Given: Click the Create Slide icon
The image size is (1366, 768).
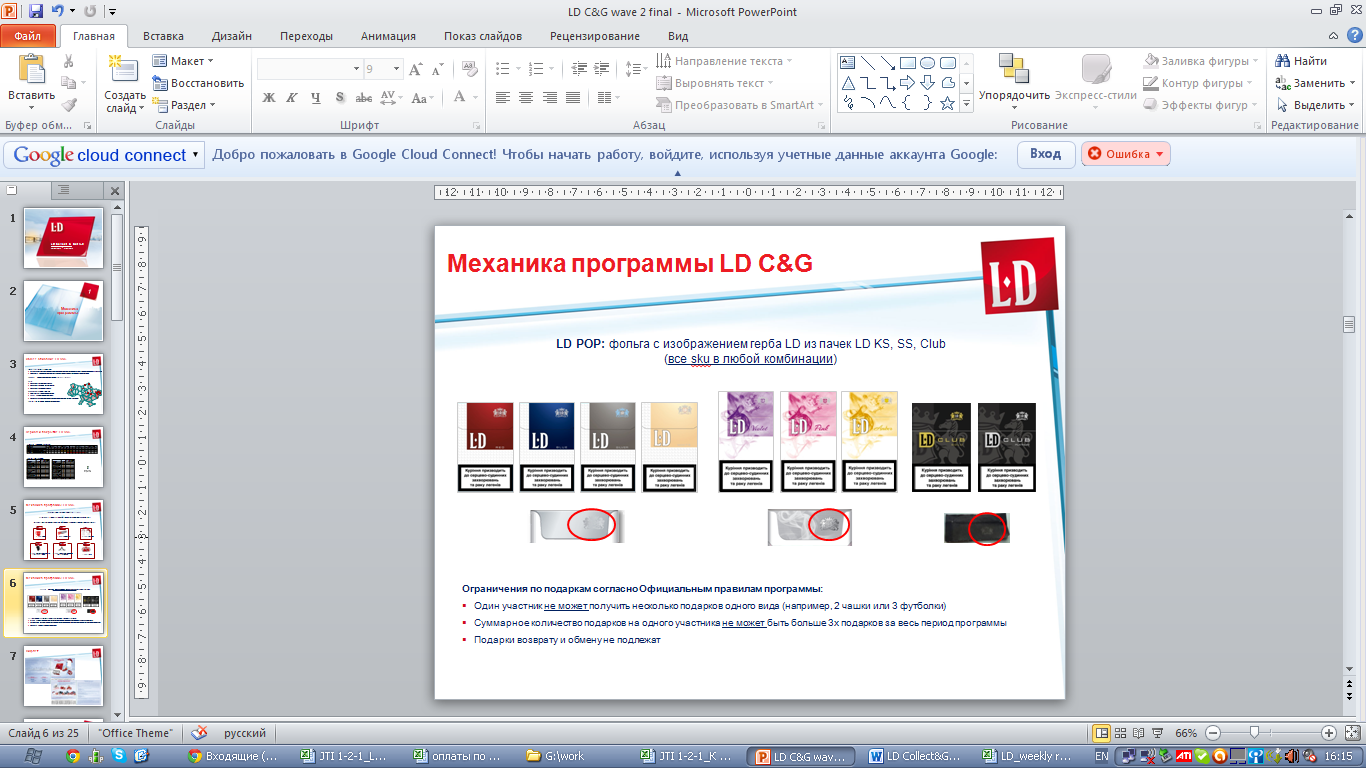Looking at the screenshot, I should [124, 69].
